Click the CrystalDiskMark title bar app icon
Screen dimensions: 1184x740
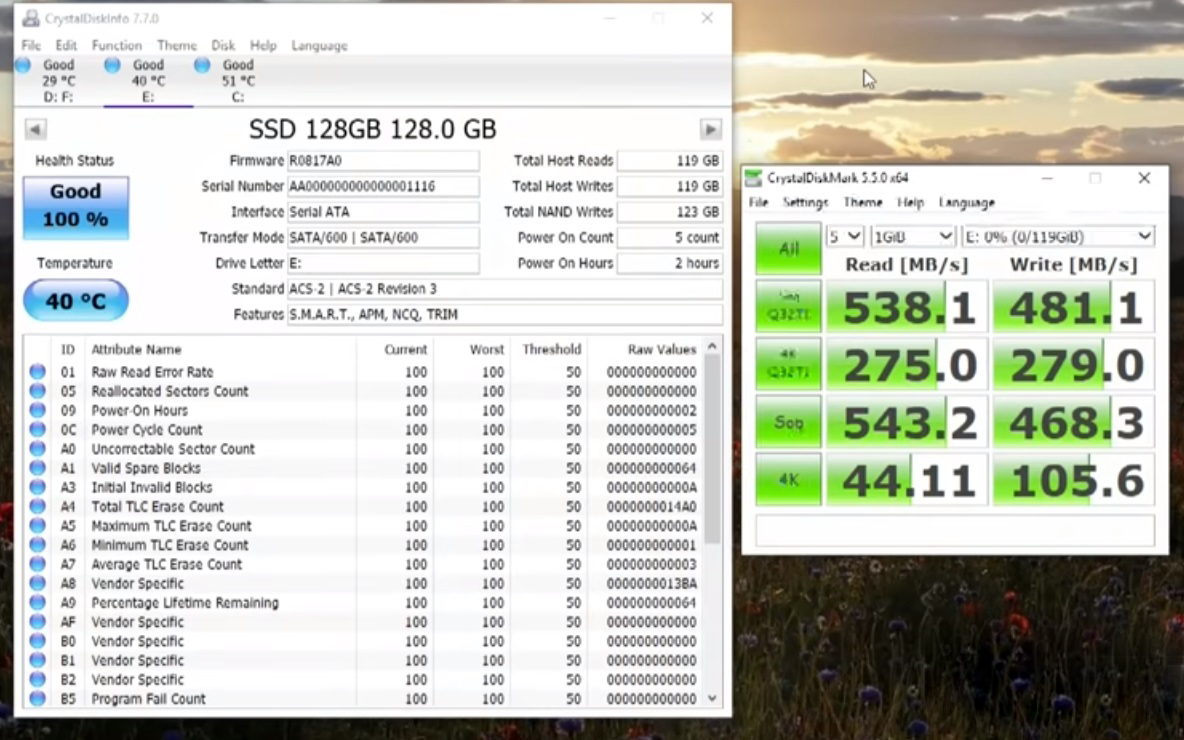[x=755, y=178]
